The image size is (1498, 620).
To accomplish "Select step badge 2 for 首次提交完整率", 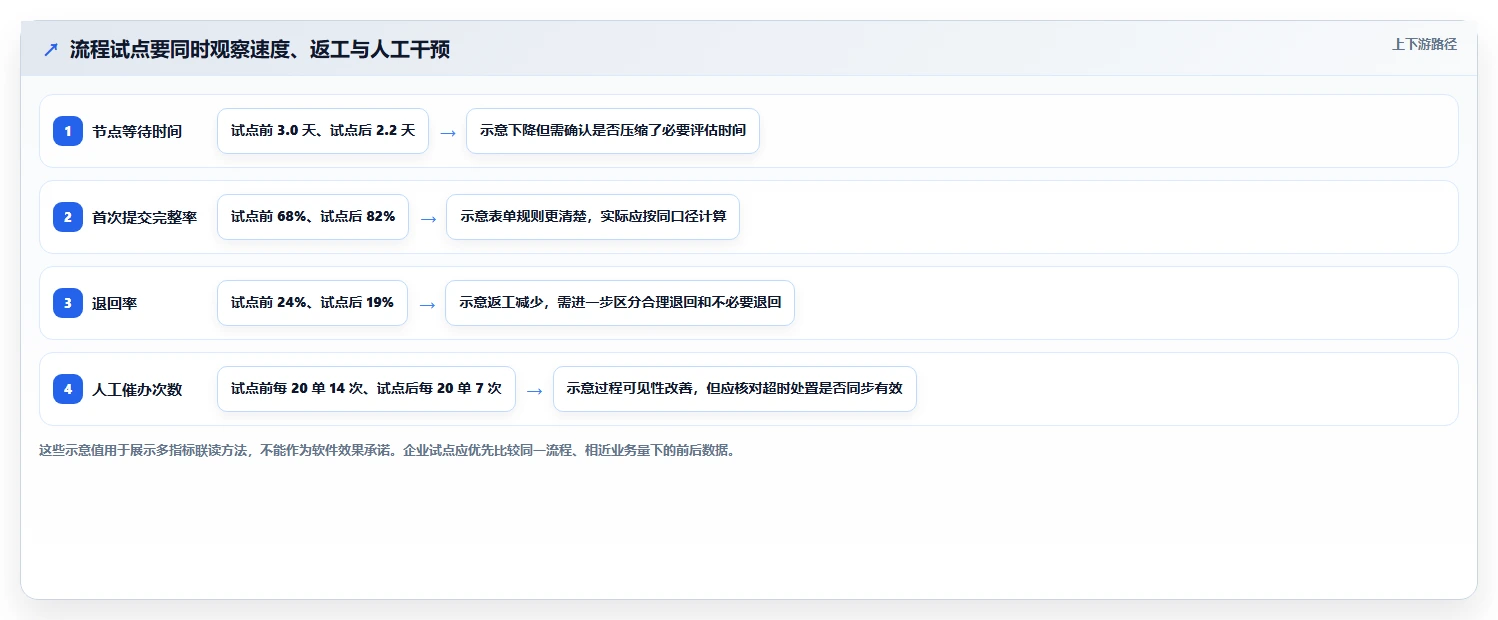I will (68, 217).
